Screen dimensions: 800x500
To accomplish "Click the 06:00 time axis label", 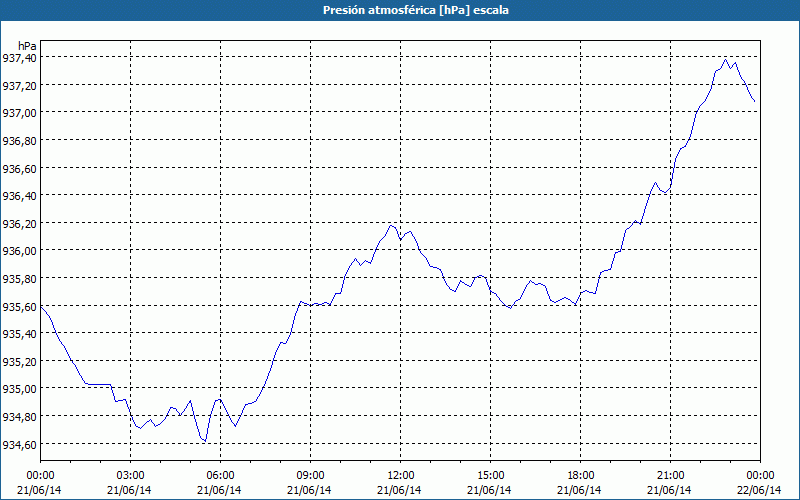I will 220,476.
